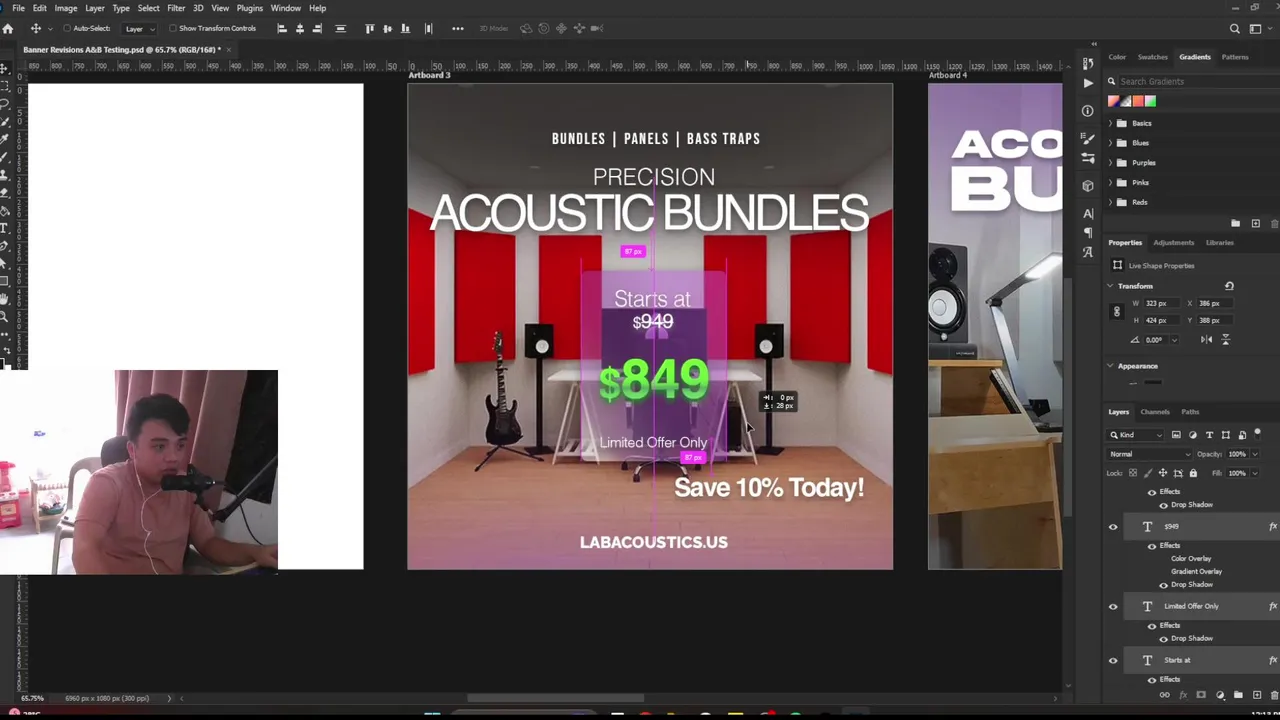Click the align left edges icon

point(282,28)
